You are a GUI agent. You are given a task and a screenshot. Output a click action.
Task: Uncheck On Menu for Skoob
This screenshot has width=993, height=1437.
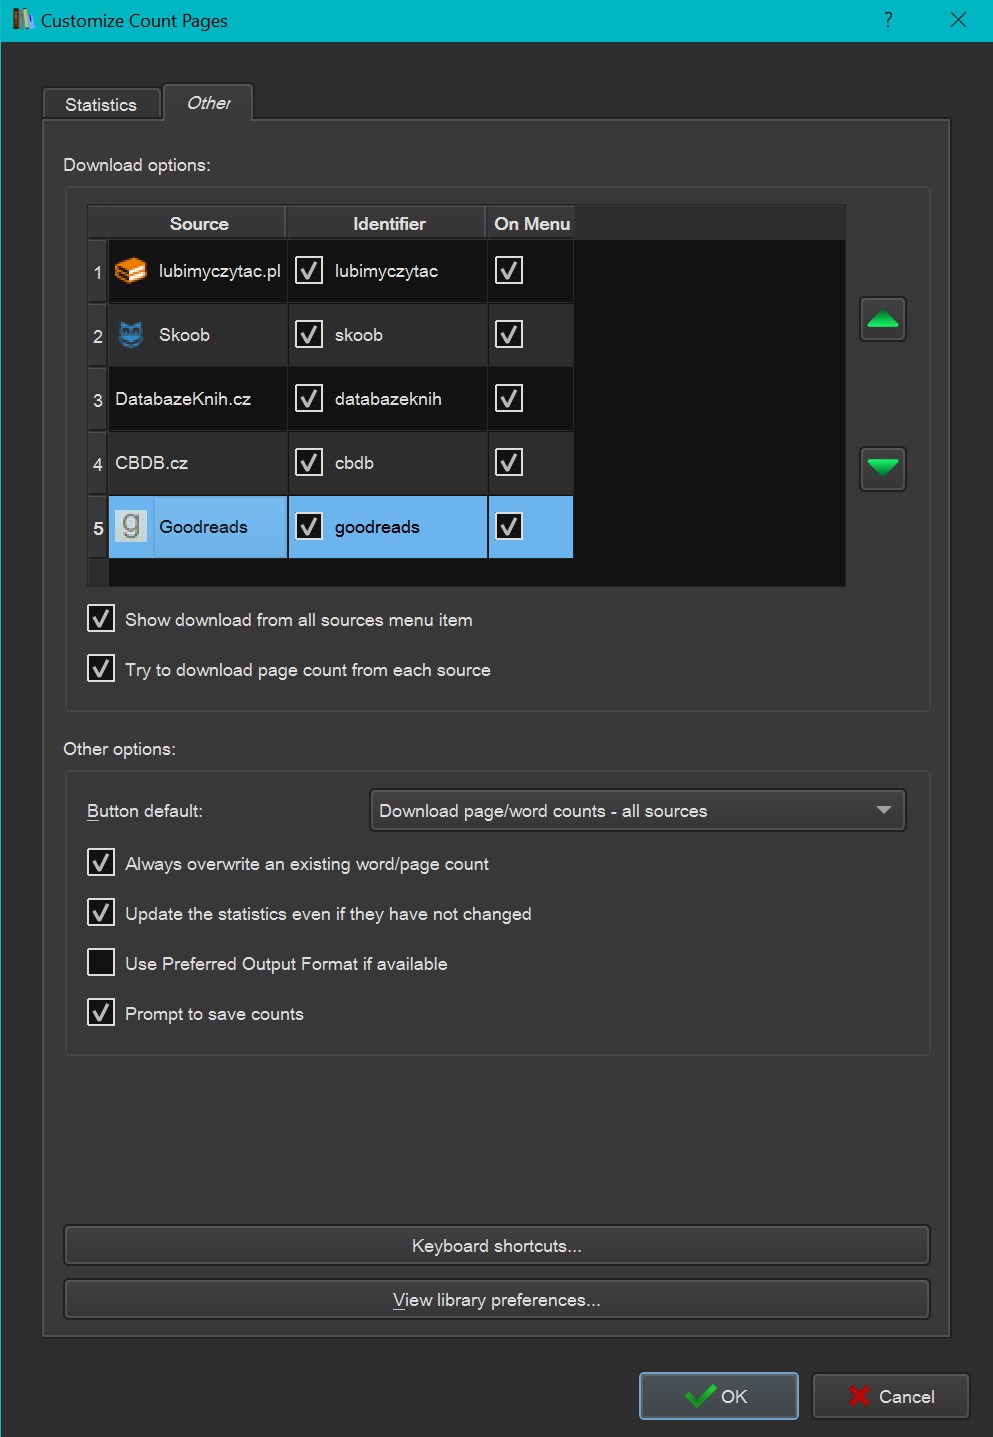pos(509,335)
